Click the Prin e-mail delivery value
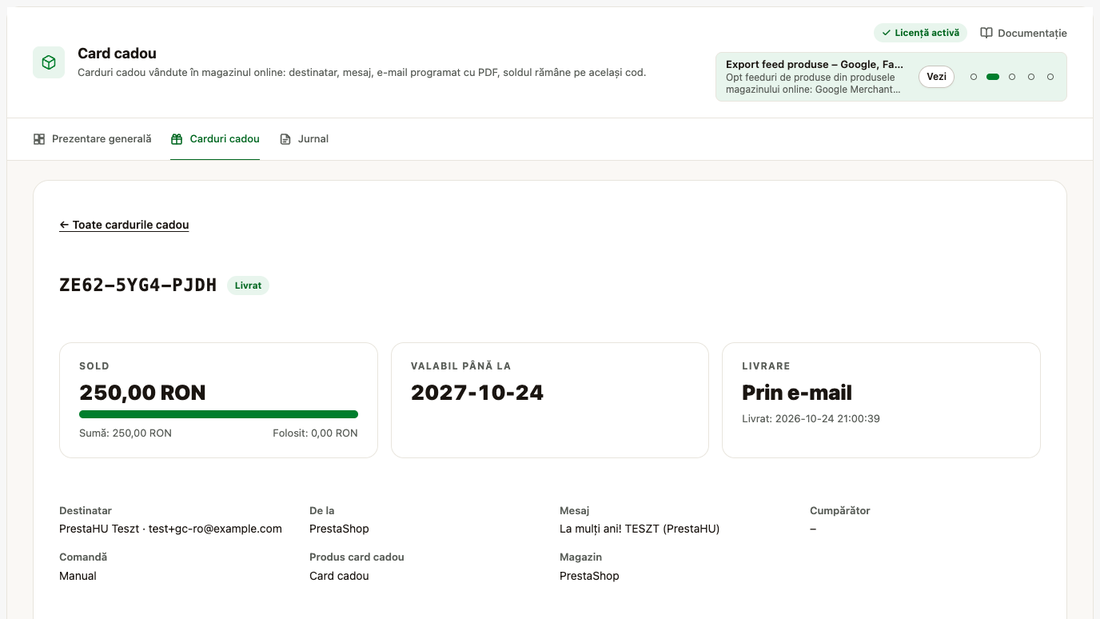This screenshot has height=619, width=1100. coord(797,392)
